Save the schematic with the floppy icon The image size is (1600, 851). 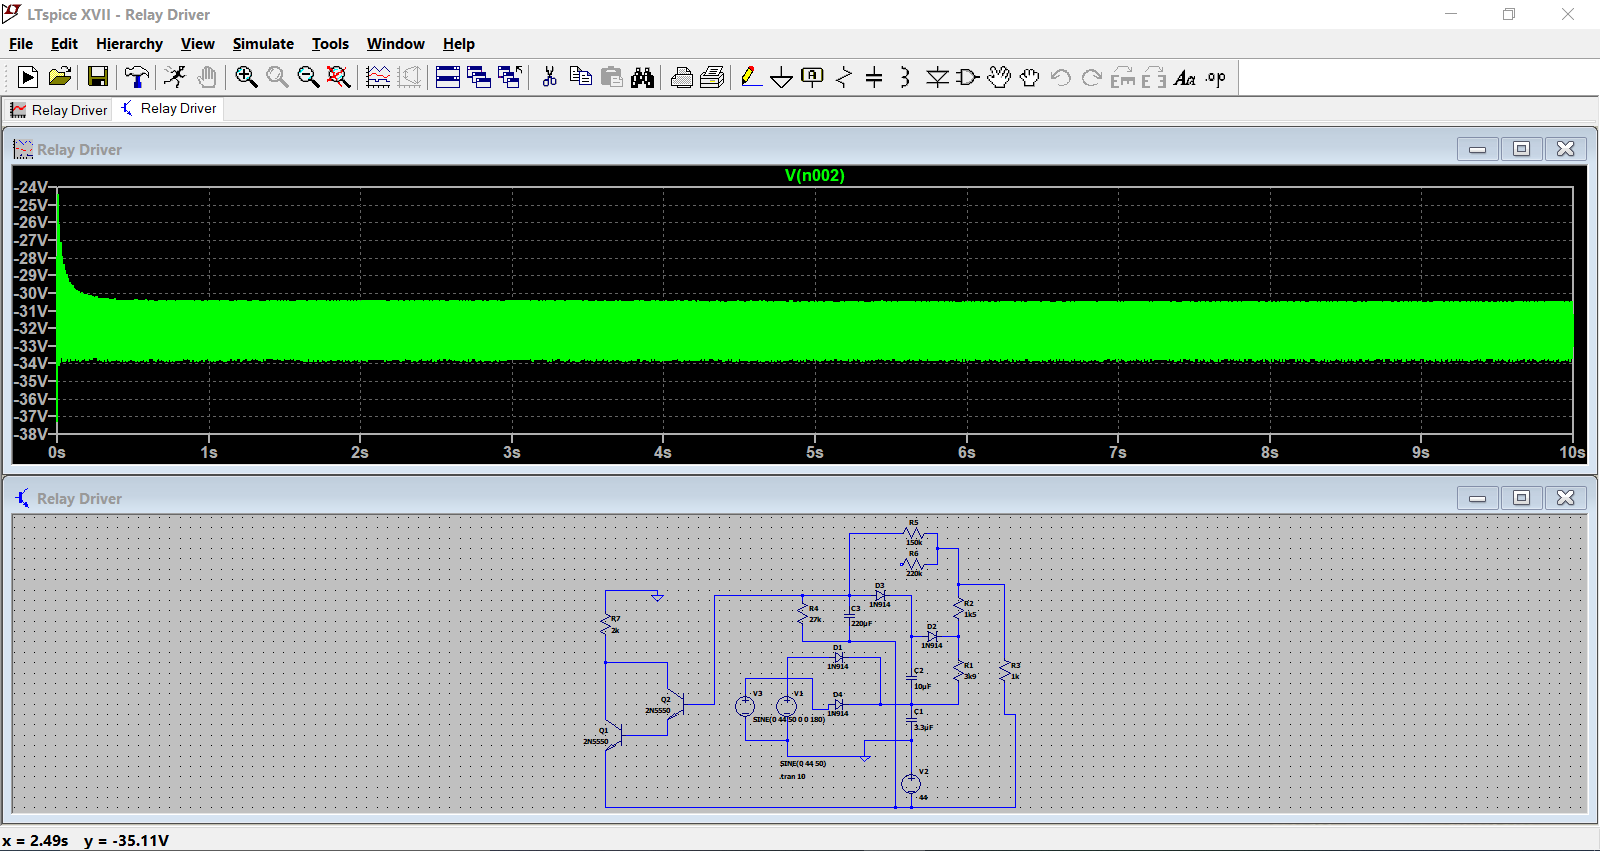pos(97,77)
